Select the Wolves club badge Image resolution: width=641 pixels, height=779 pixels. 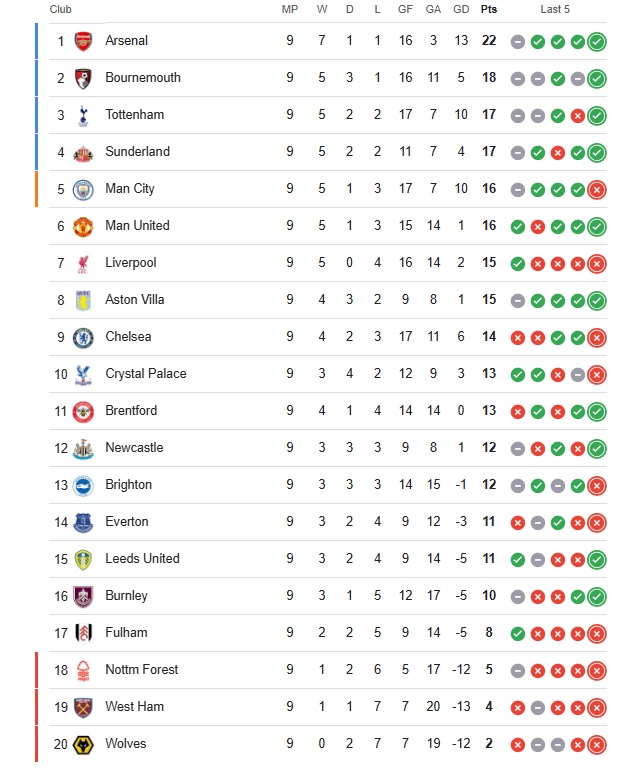pyautogui.click(x=83, y=744)
